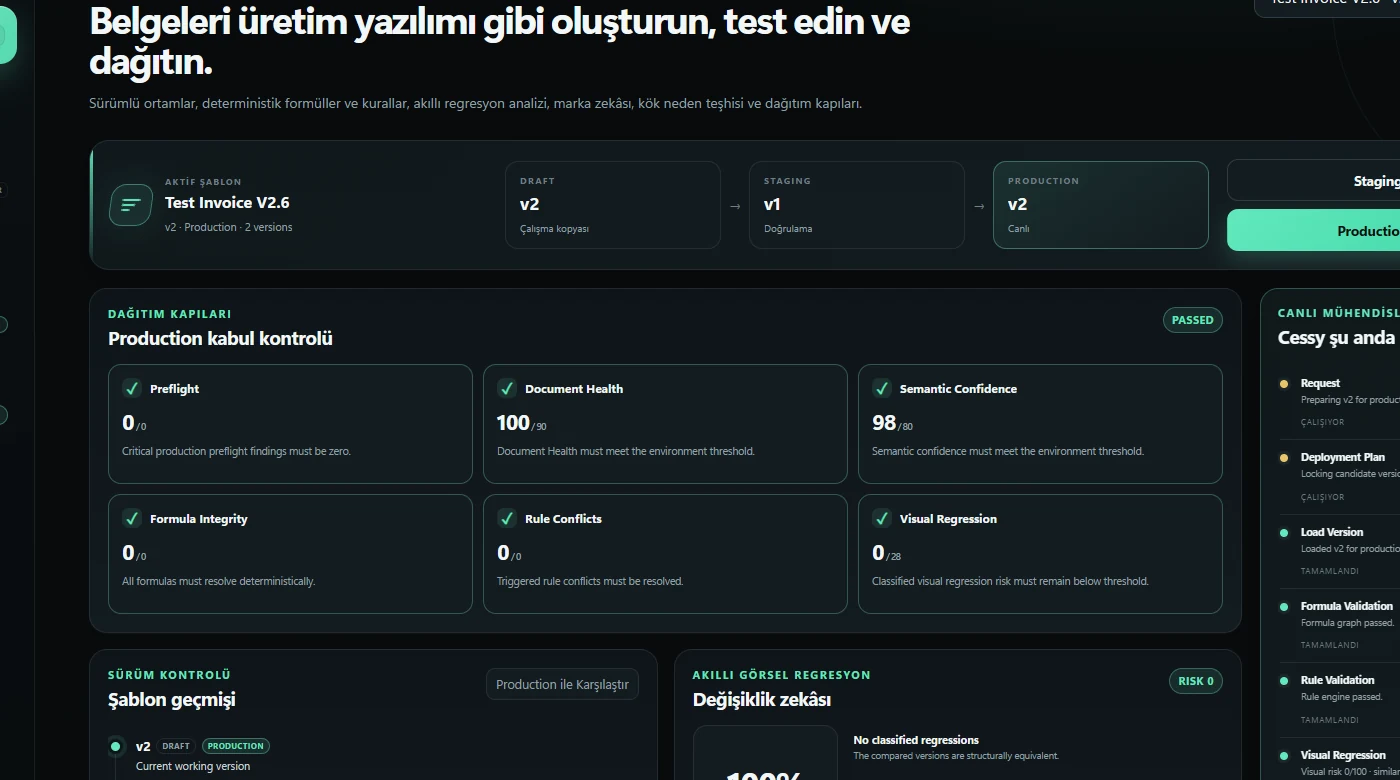
Task: Click the green Production deploy button
Action: tap(1313, 230)
